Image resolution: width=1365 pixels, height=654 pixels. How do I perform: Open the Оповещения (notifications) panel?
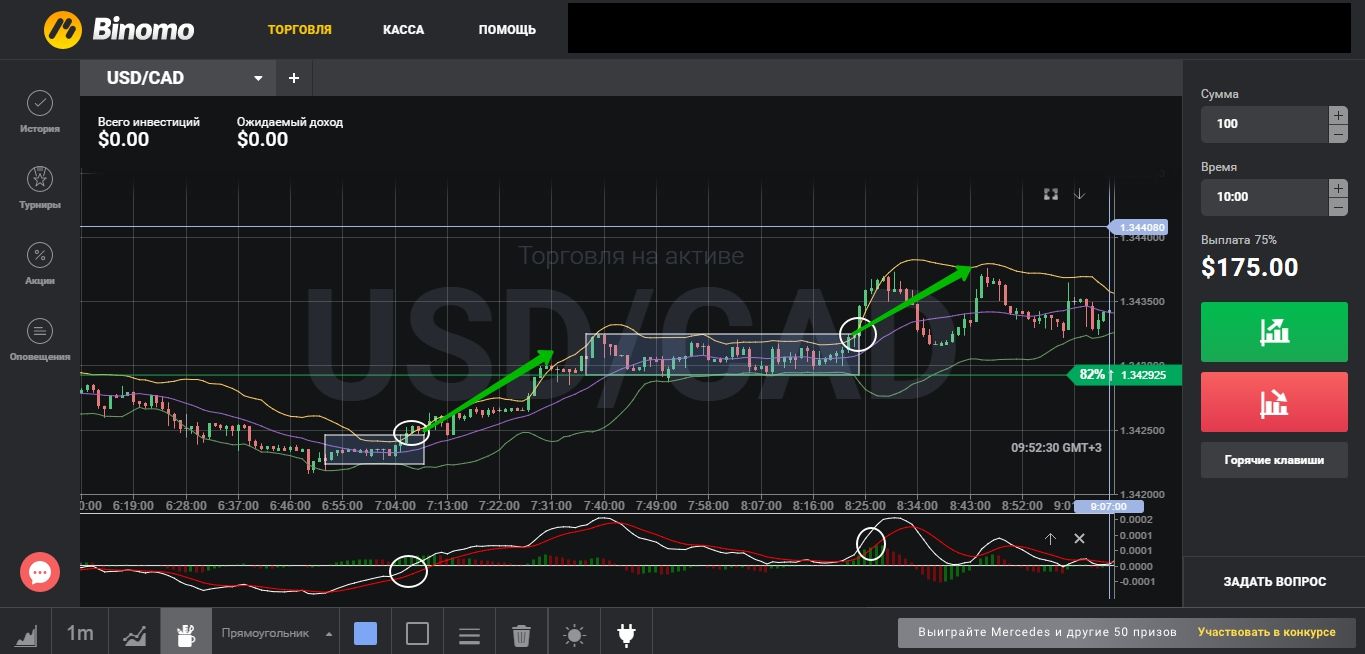pyautogui.click(x=40, y=340)
